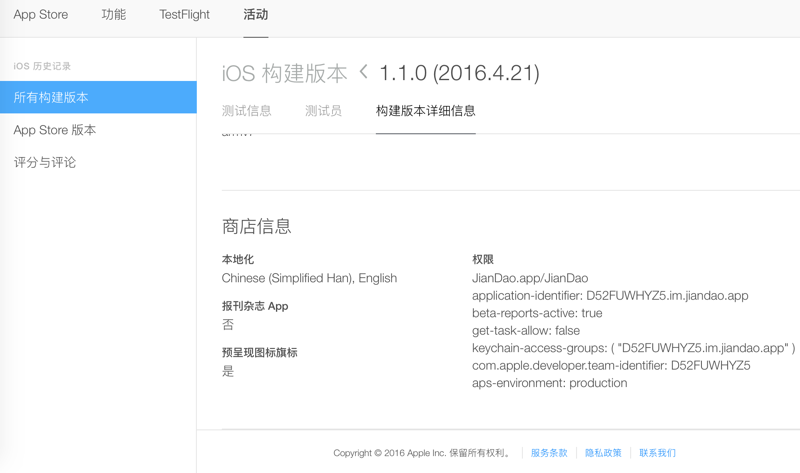Click the 权限 label
Image resolution: width=800 pixels, height=473 pixels.
483,259
